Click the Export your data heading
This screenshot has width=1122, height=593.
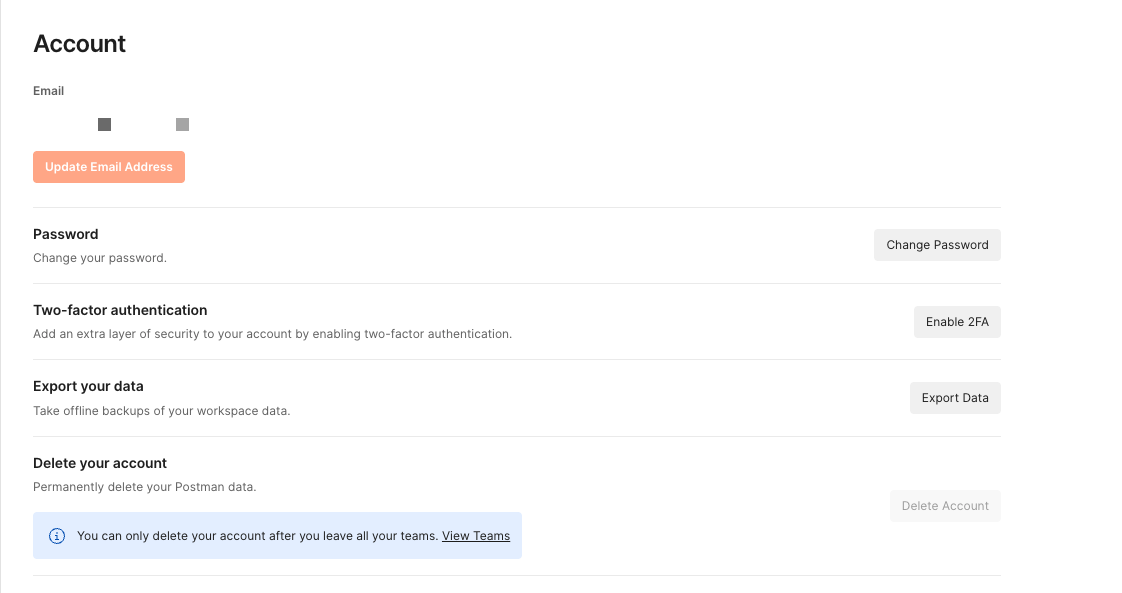pyautogui.click(x=88, y=386)
